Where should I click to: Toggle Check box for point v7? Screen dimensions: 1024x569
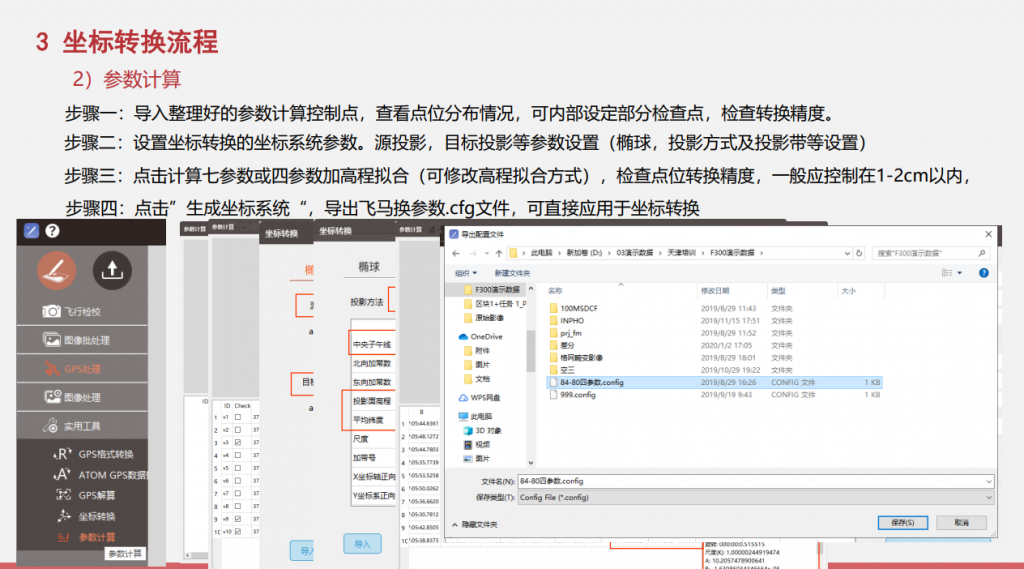(x=238, y=493)
